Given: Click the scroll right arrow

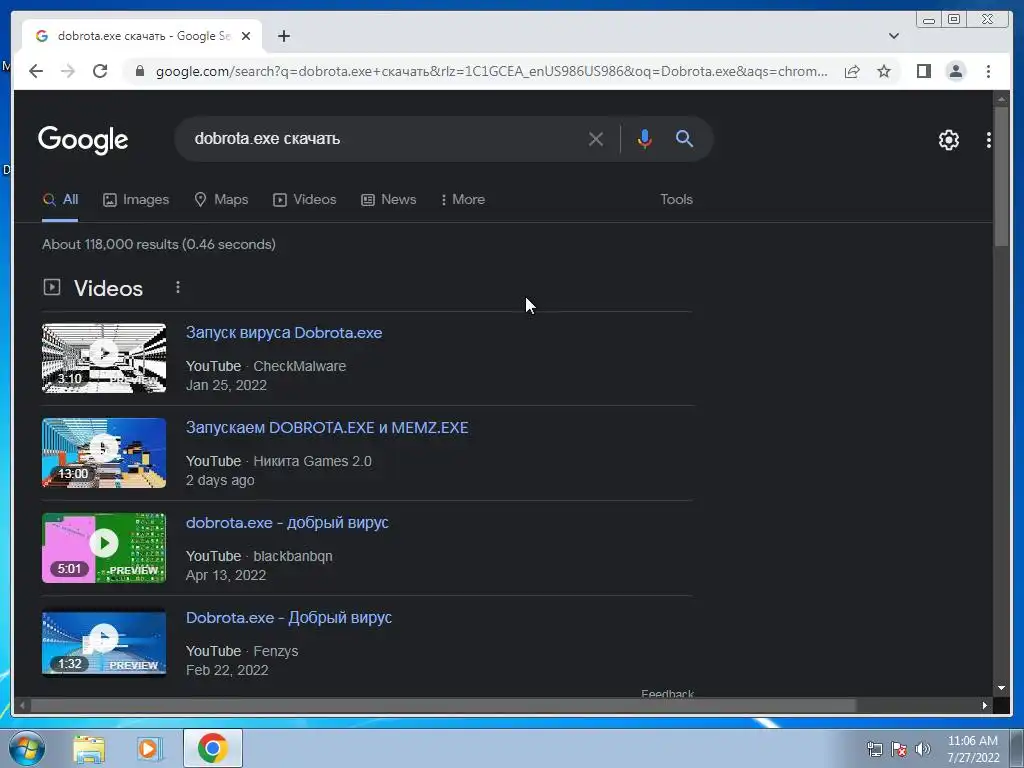Looking at the screenshot, I should pos(984,705).
